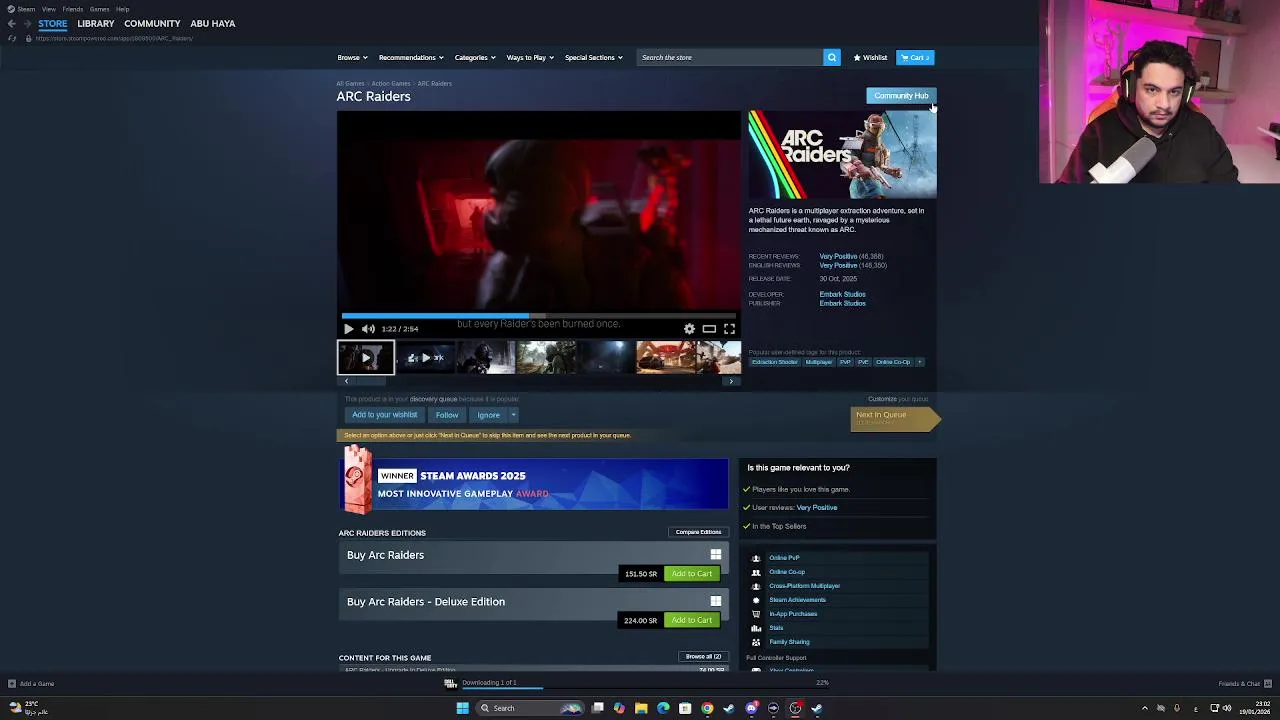Open the shopping Cart
1280x720 pixels.
[915, 57]
